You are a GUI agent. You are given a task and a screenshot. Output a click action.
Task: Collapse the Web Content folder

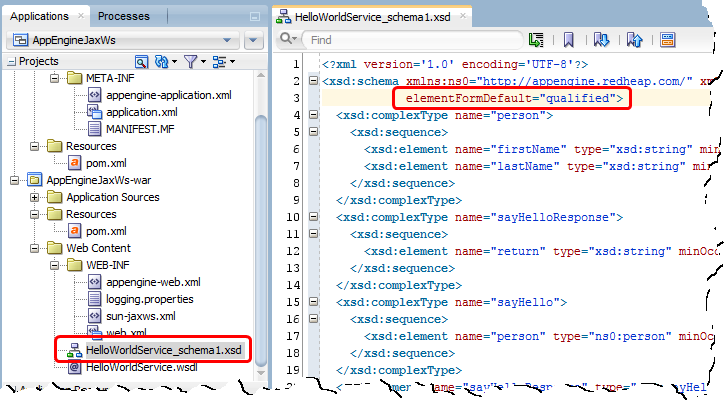[x=34, y=248]
